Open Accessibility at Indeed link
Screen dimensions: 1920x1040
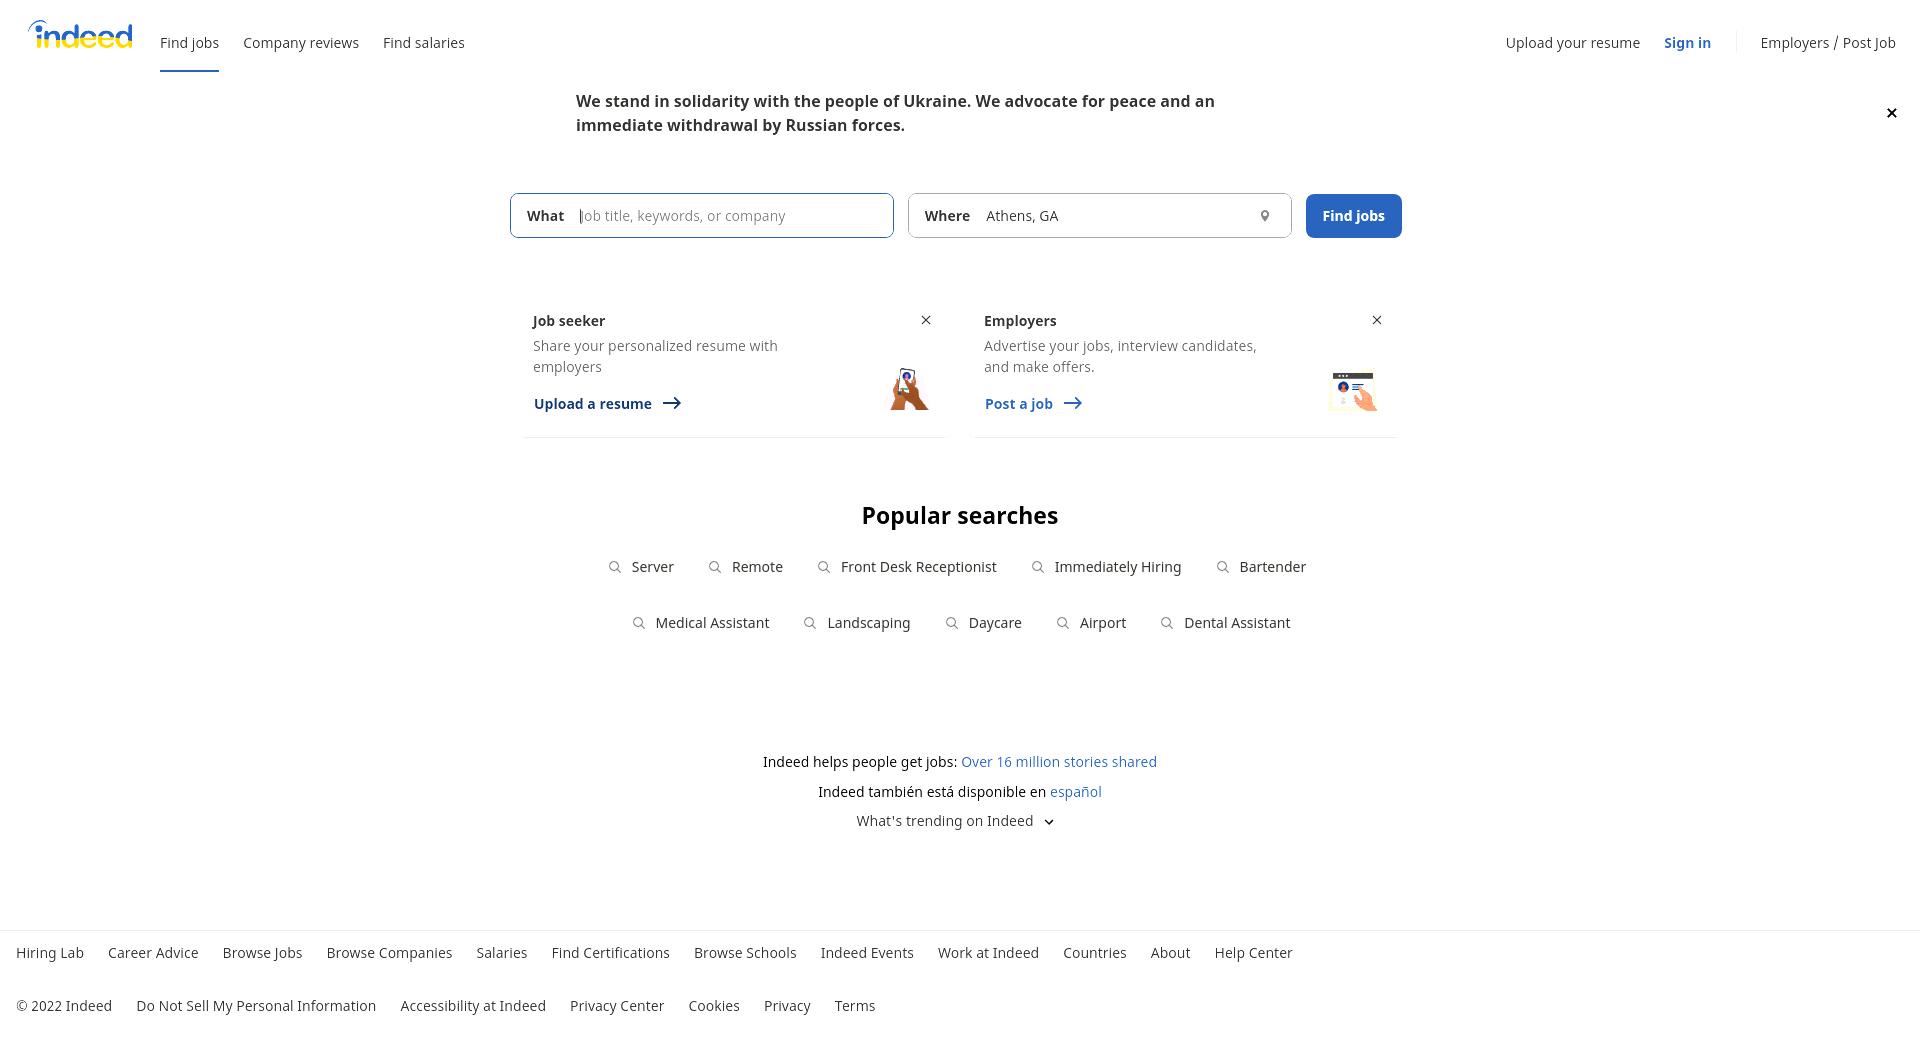pyautogui.click(x=473, y=1006)
